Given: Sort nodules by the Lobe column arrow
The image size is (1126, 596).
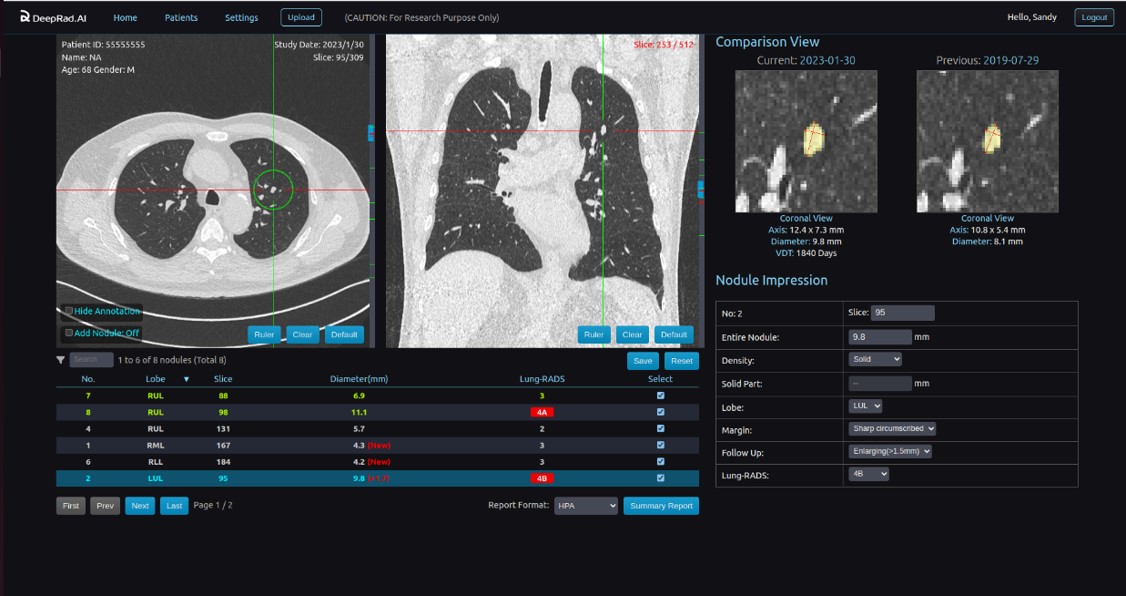Looking at the screenshot, I should coord(185,380).
